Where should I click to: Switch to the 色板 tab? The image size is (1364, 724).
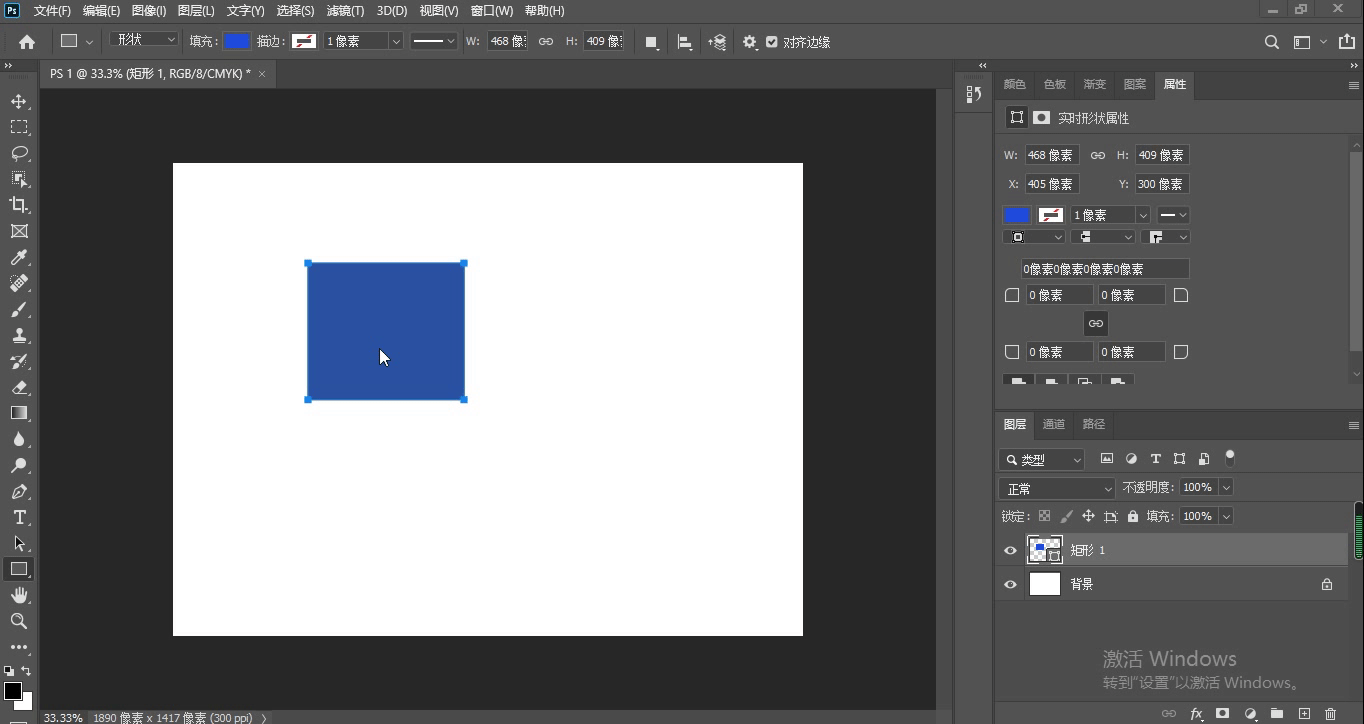point(1055,84)
